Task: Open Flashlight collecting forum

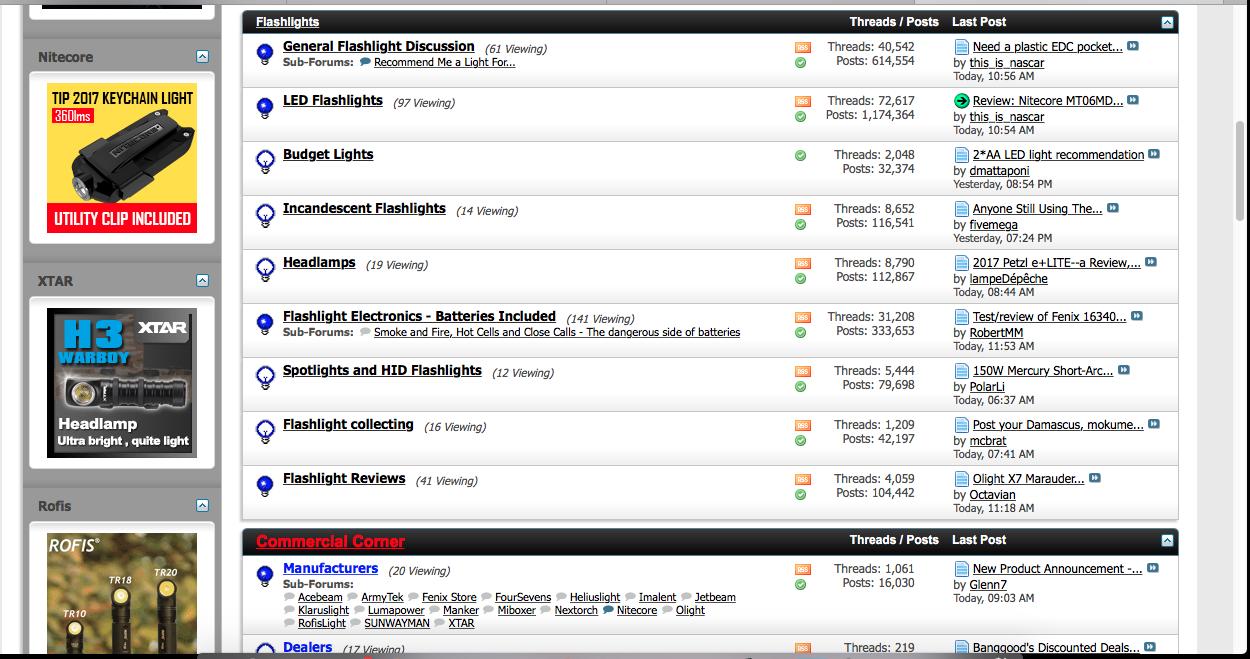Action: [x=348, y=424]
